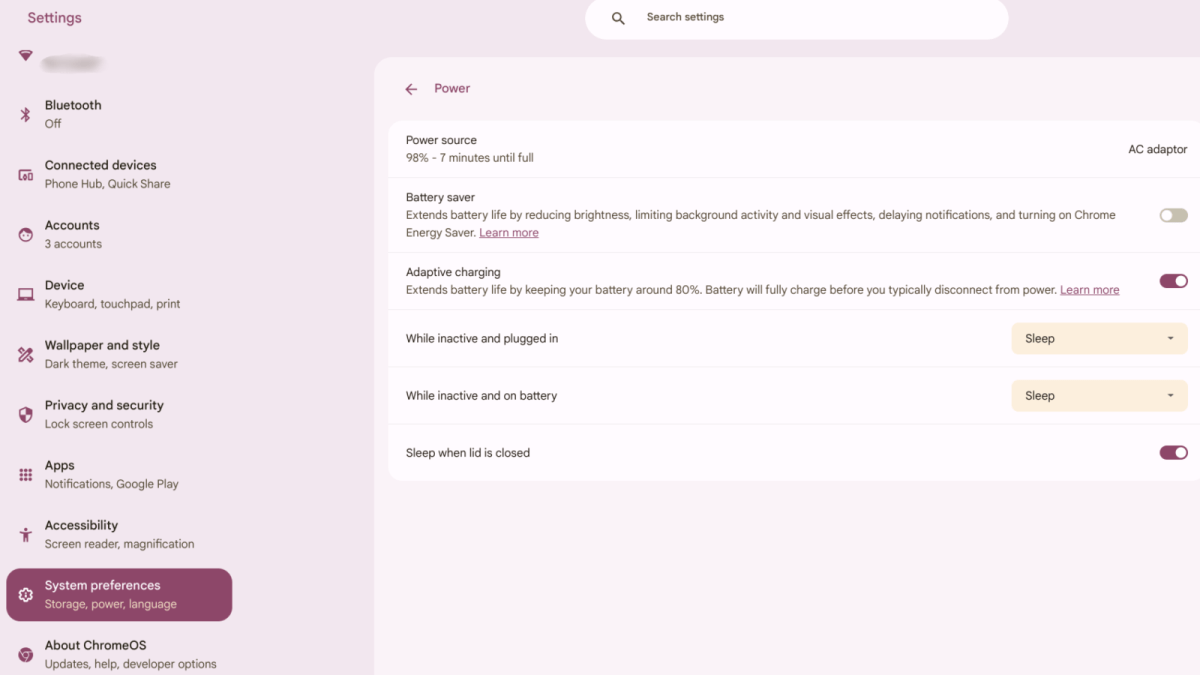Viewport: 1200px width, 675px height.
Task: Open the While inactive and on battery dropdown
Action: coord(1099,395)
